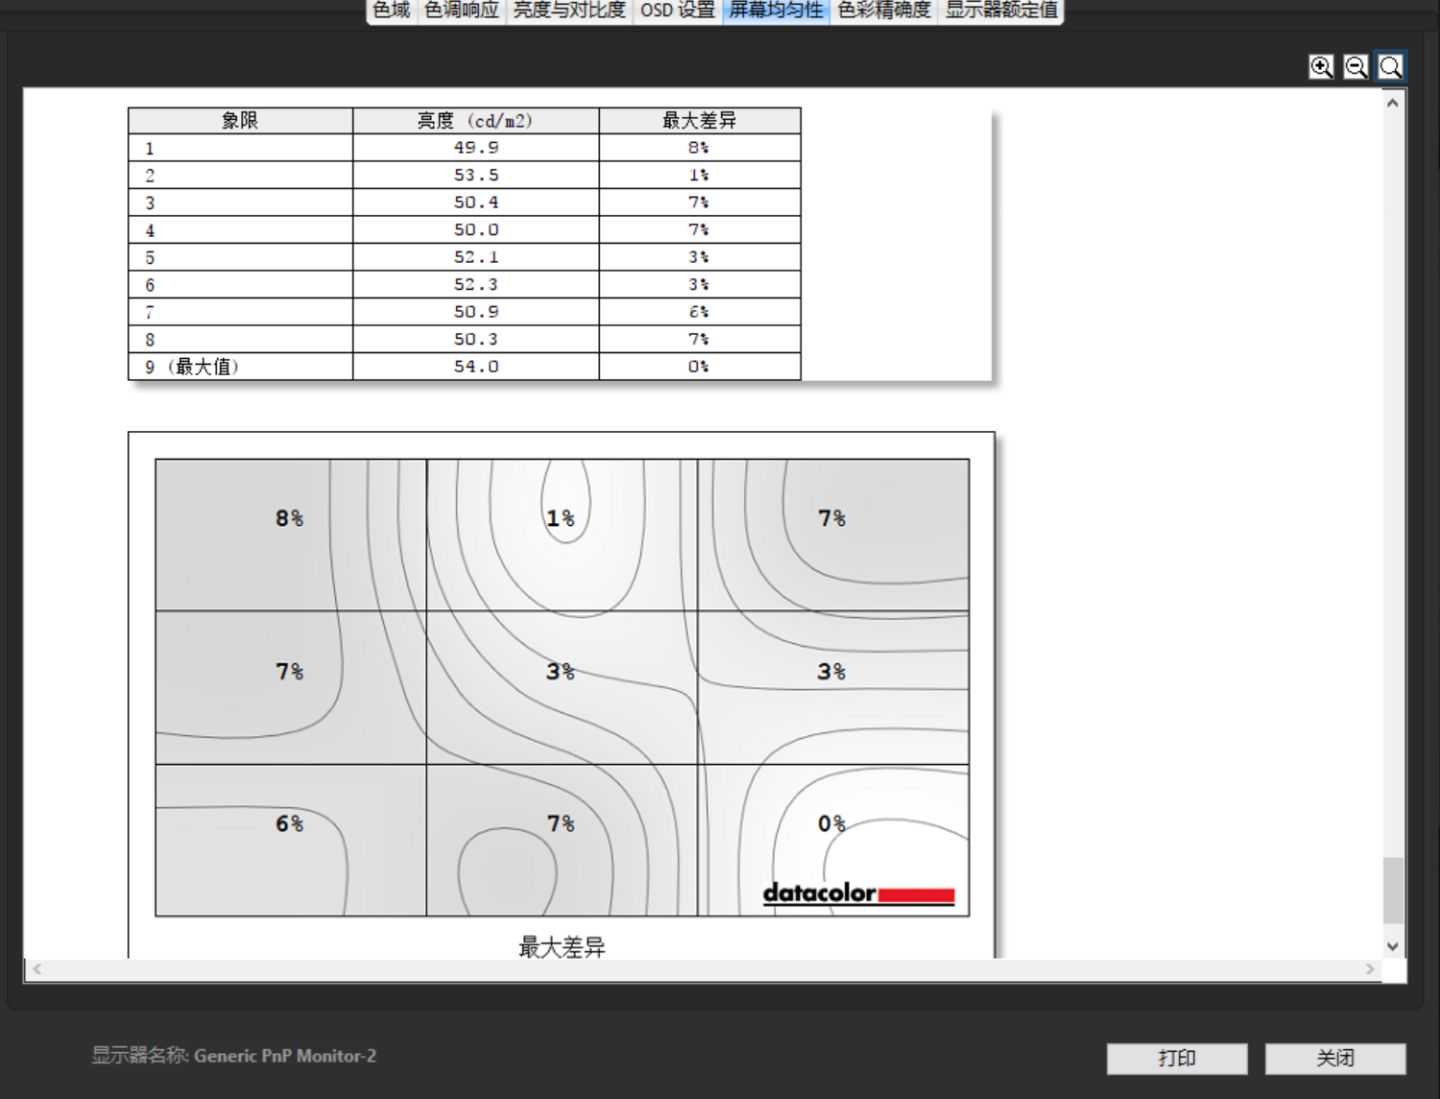Click the zoom in magnifier icon
This screenshot has width=1440, height=1099.
1321,67
